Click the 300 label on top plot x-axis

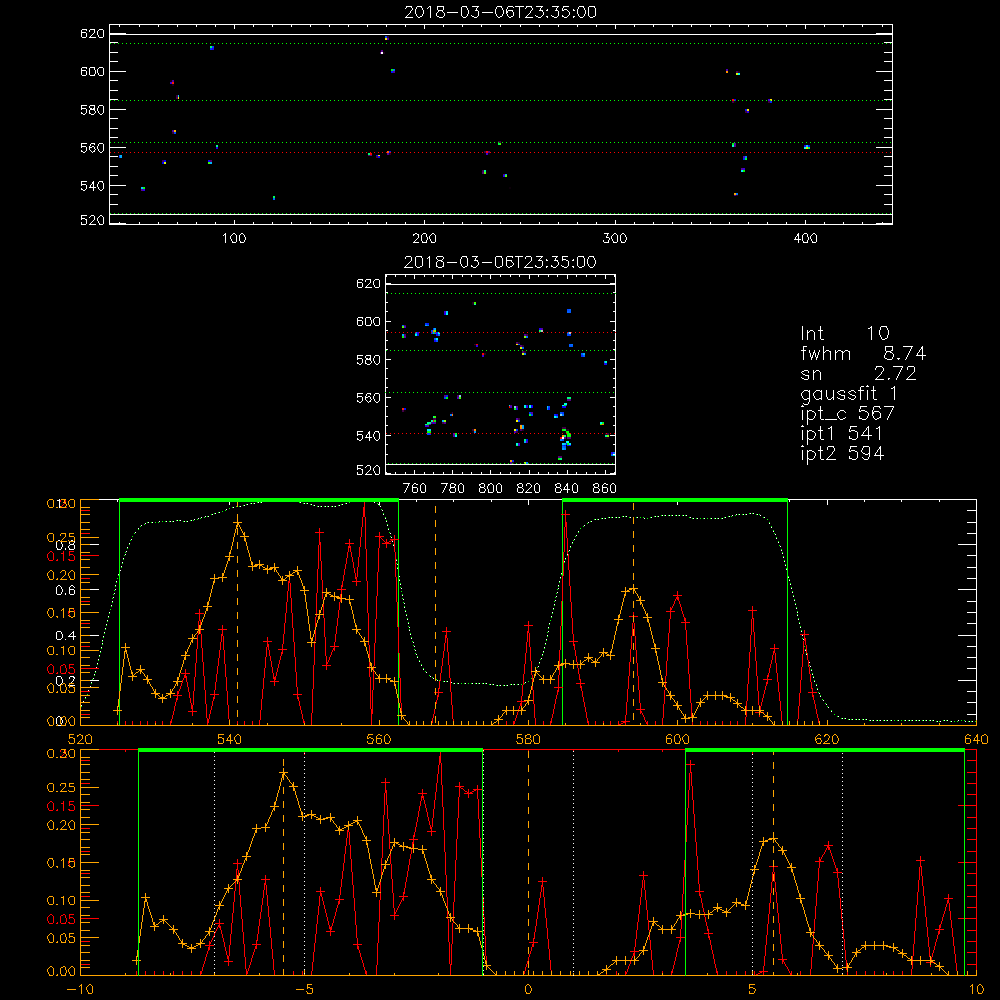click(x=615, y=239)
